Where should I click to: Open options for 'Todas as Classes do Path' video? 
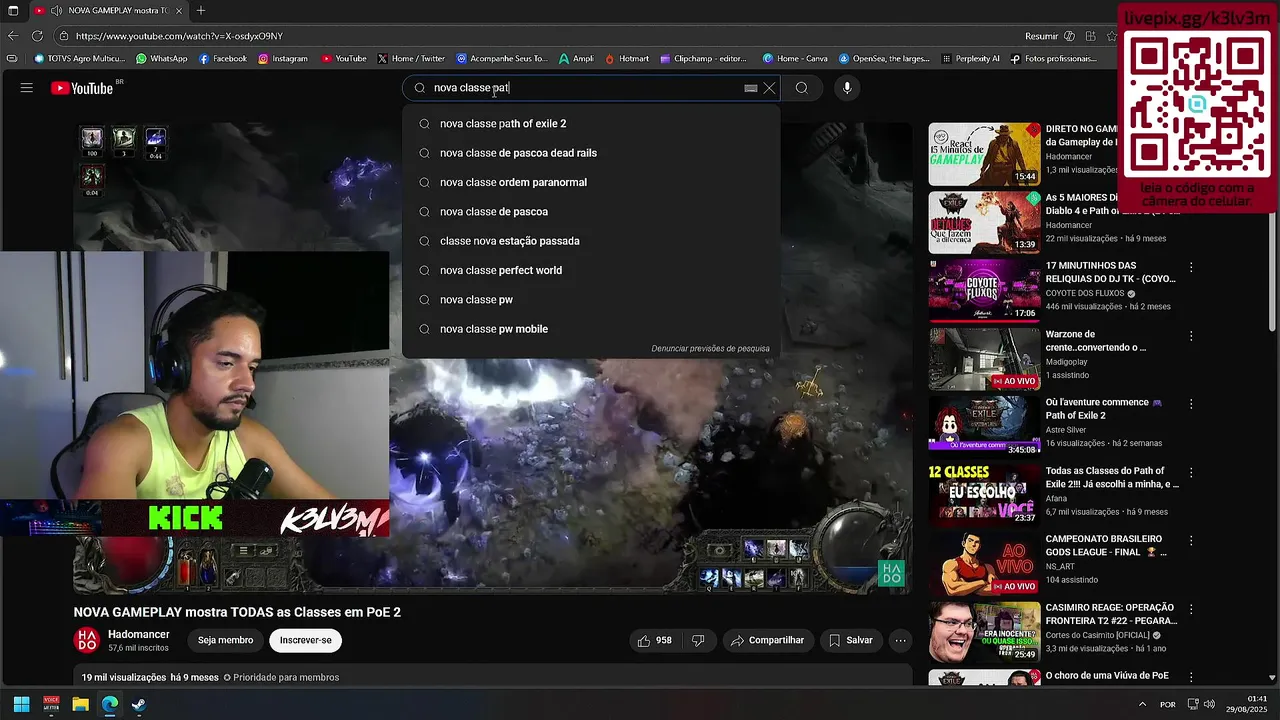[1191, 472]
